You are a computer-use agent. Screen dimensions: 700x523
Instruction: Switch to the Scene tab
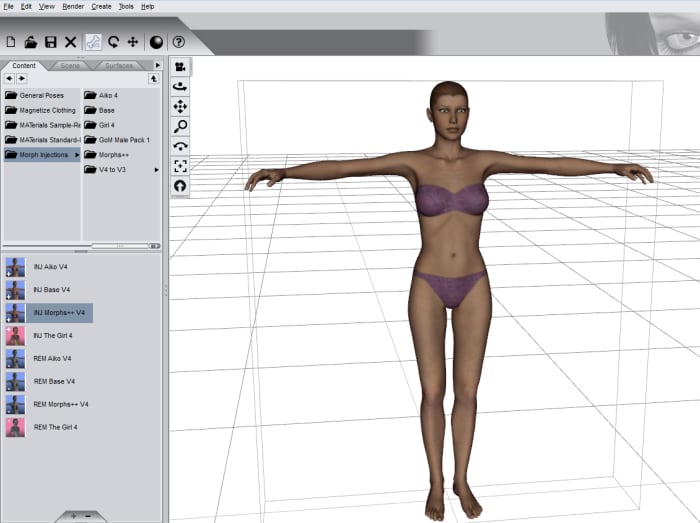[70, 66]
